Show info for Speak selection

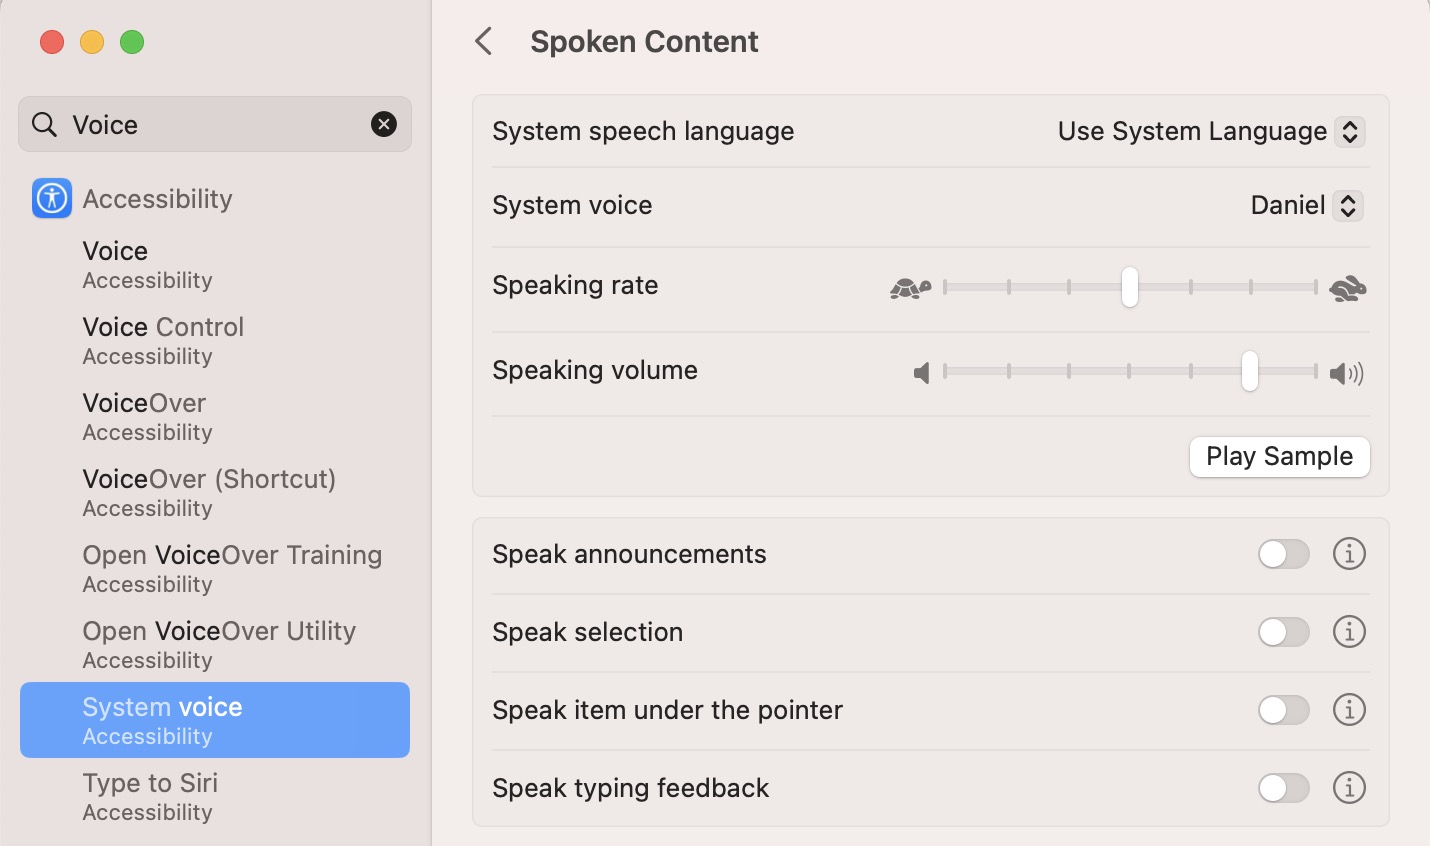coord(1349,632)
